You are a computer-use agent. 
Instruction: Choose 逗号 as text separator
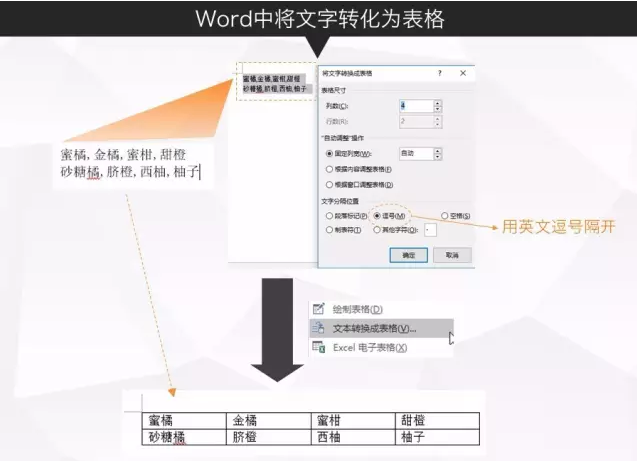click(377, 215)
